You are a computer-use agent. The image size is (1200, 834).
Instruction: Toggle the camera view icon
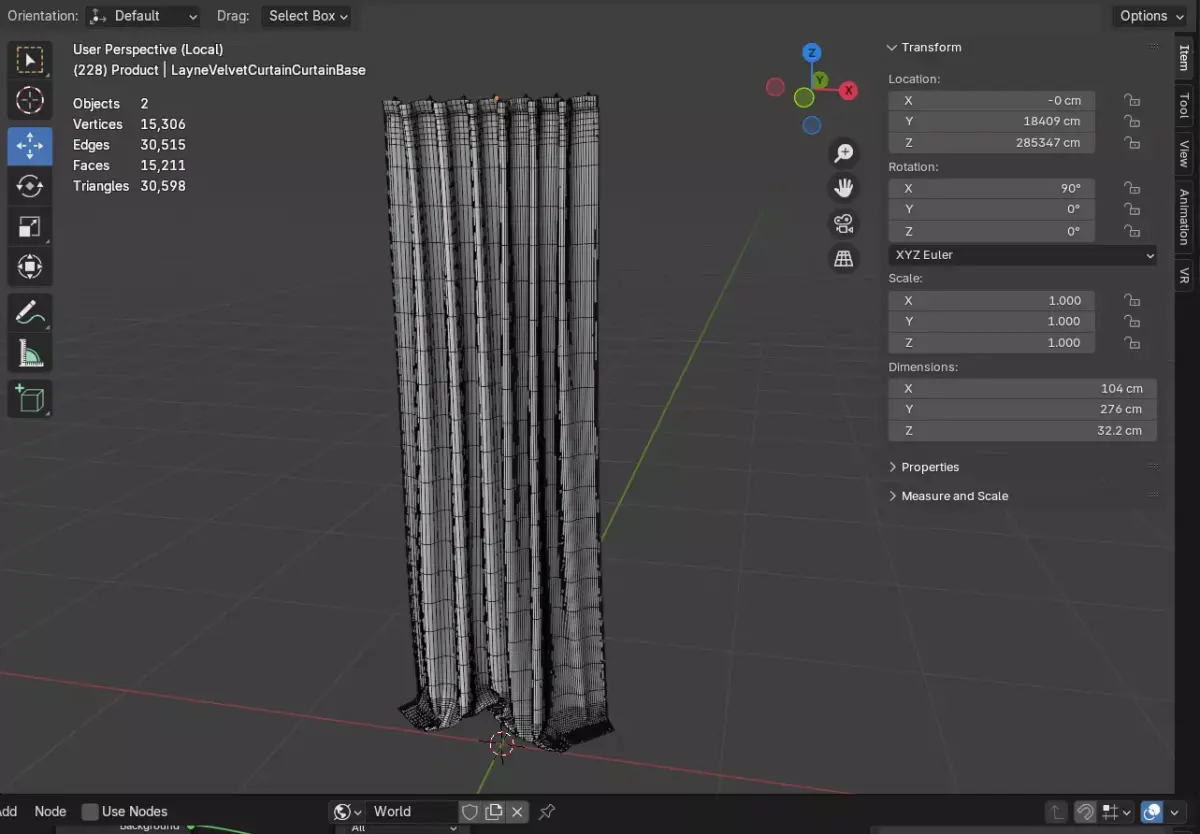[x=844, y=223]
